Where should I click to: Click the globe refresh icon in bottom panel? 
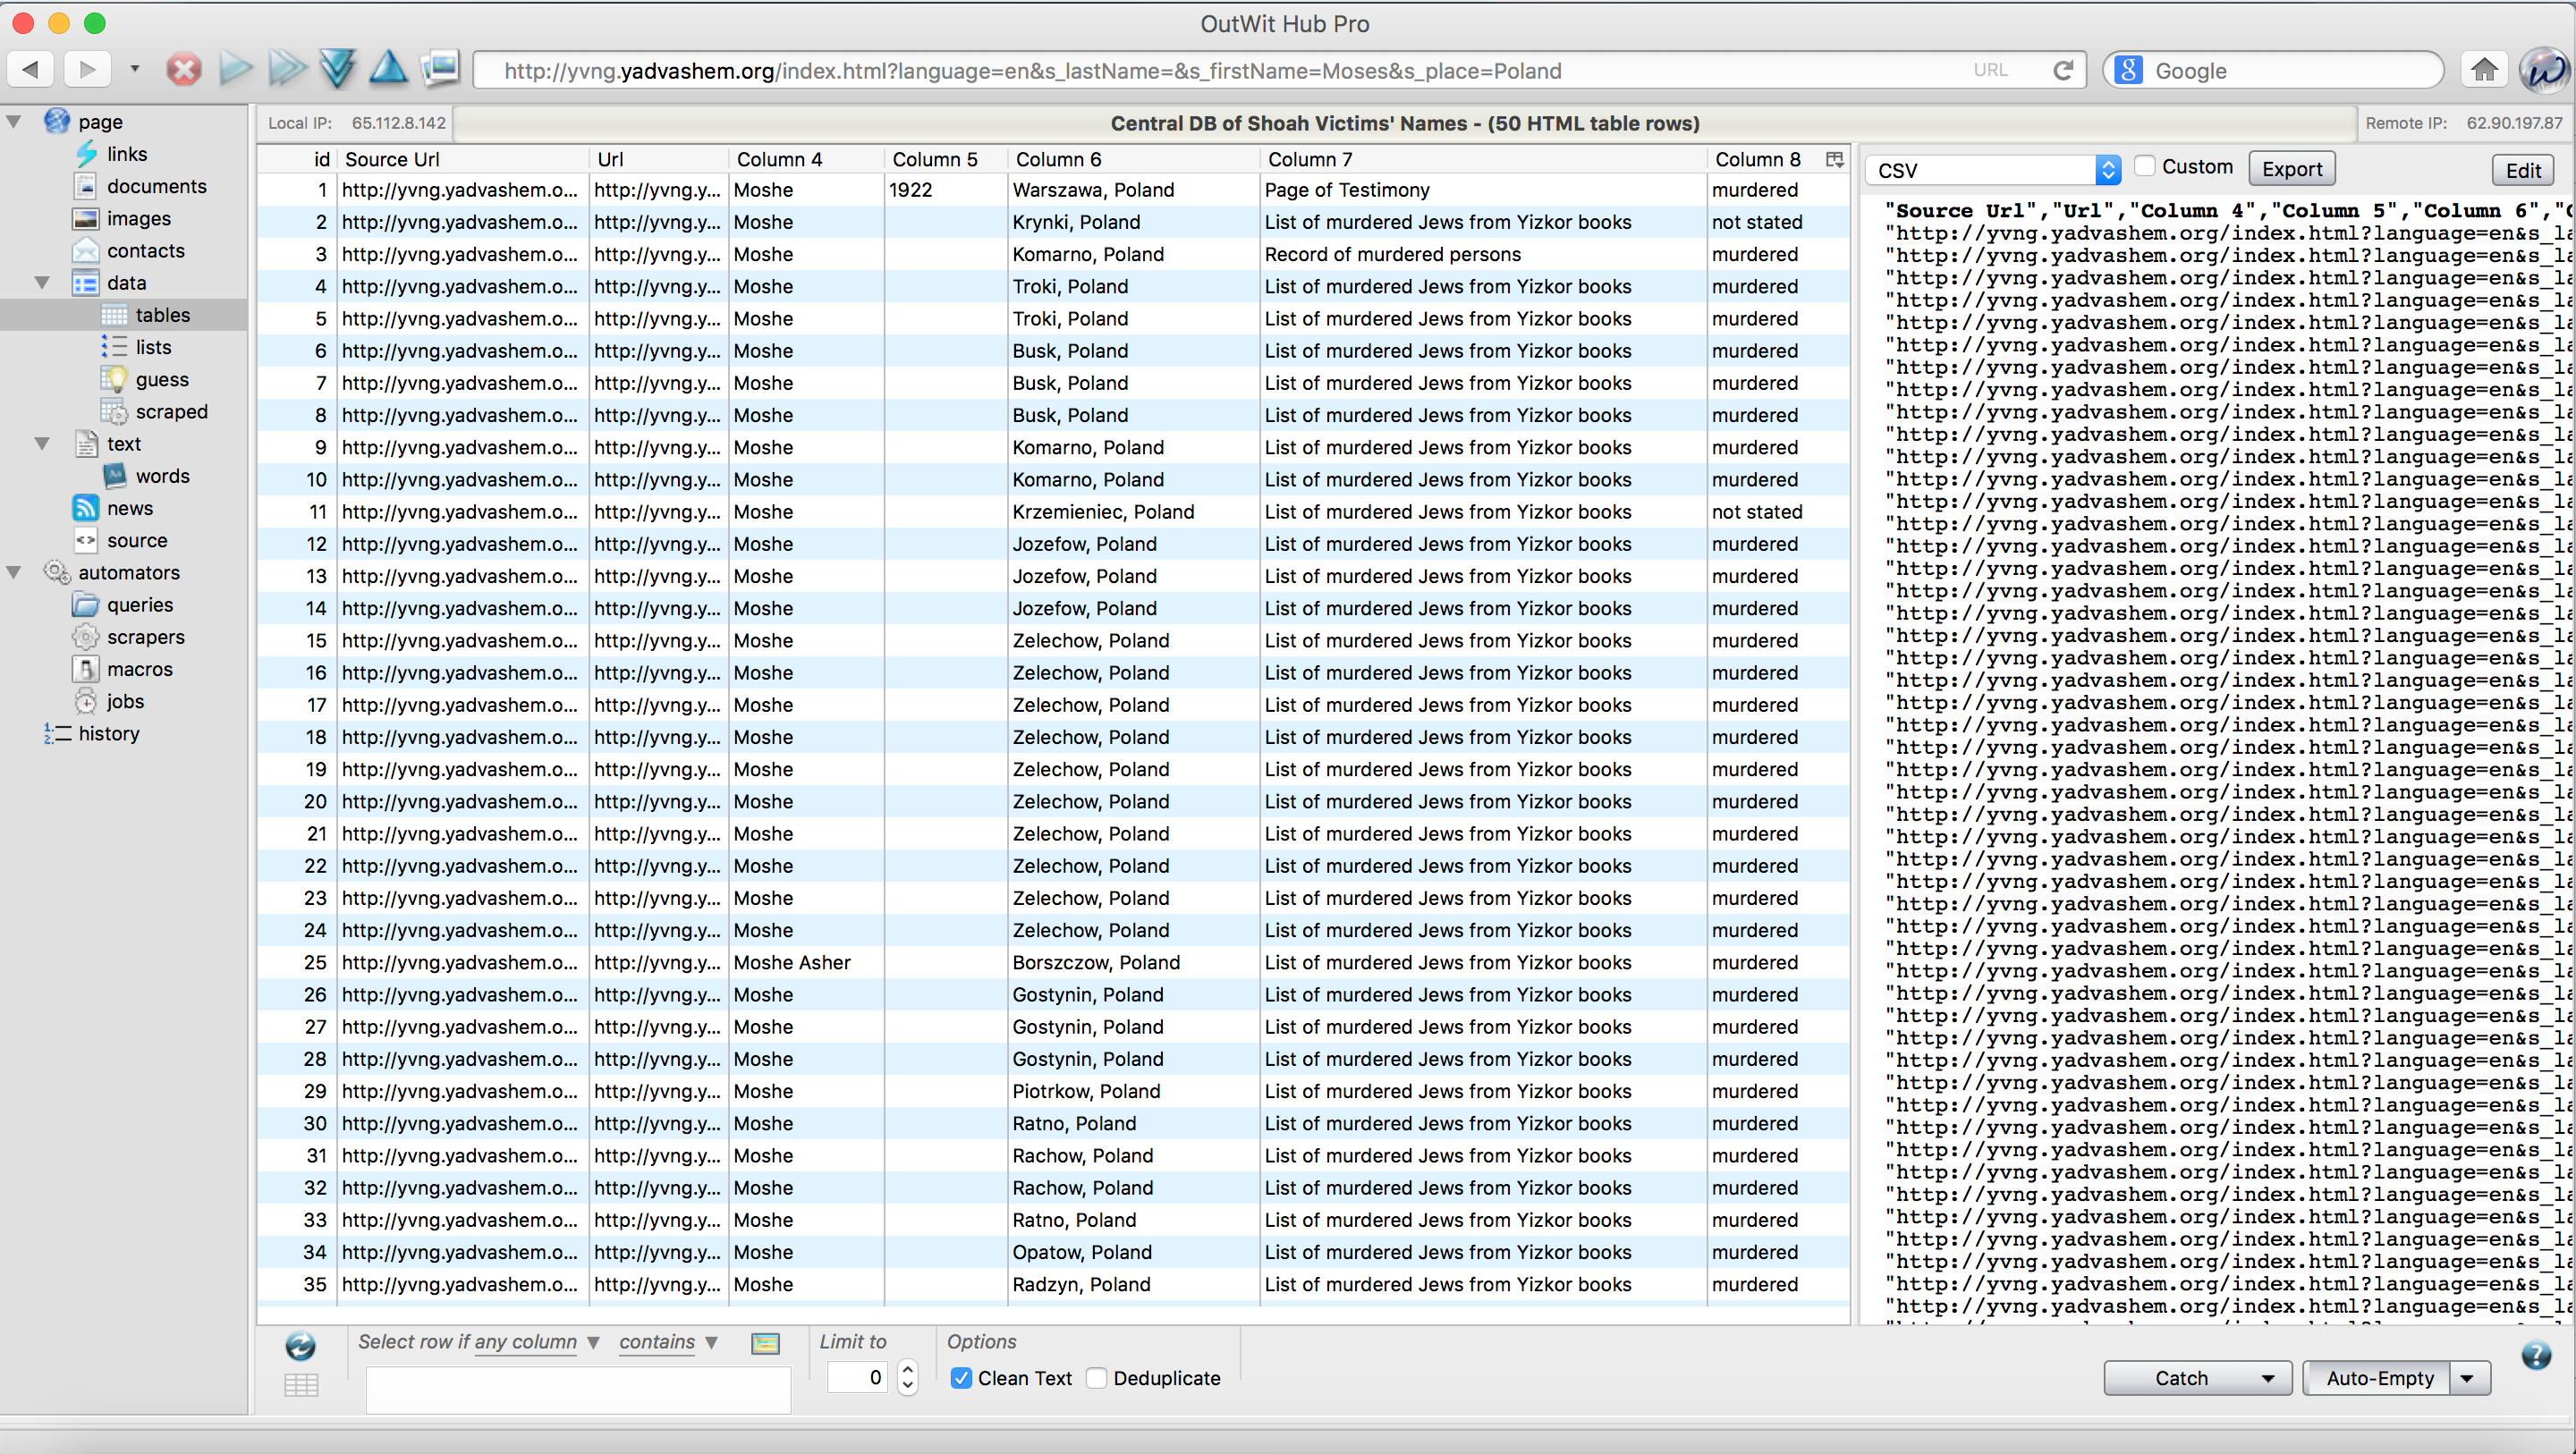pos(300,1346)
